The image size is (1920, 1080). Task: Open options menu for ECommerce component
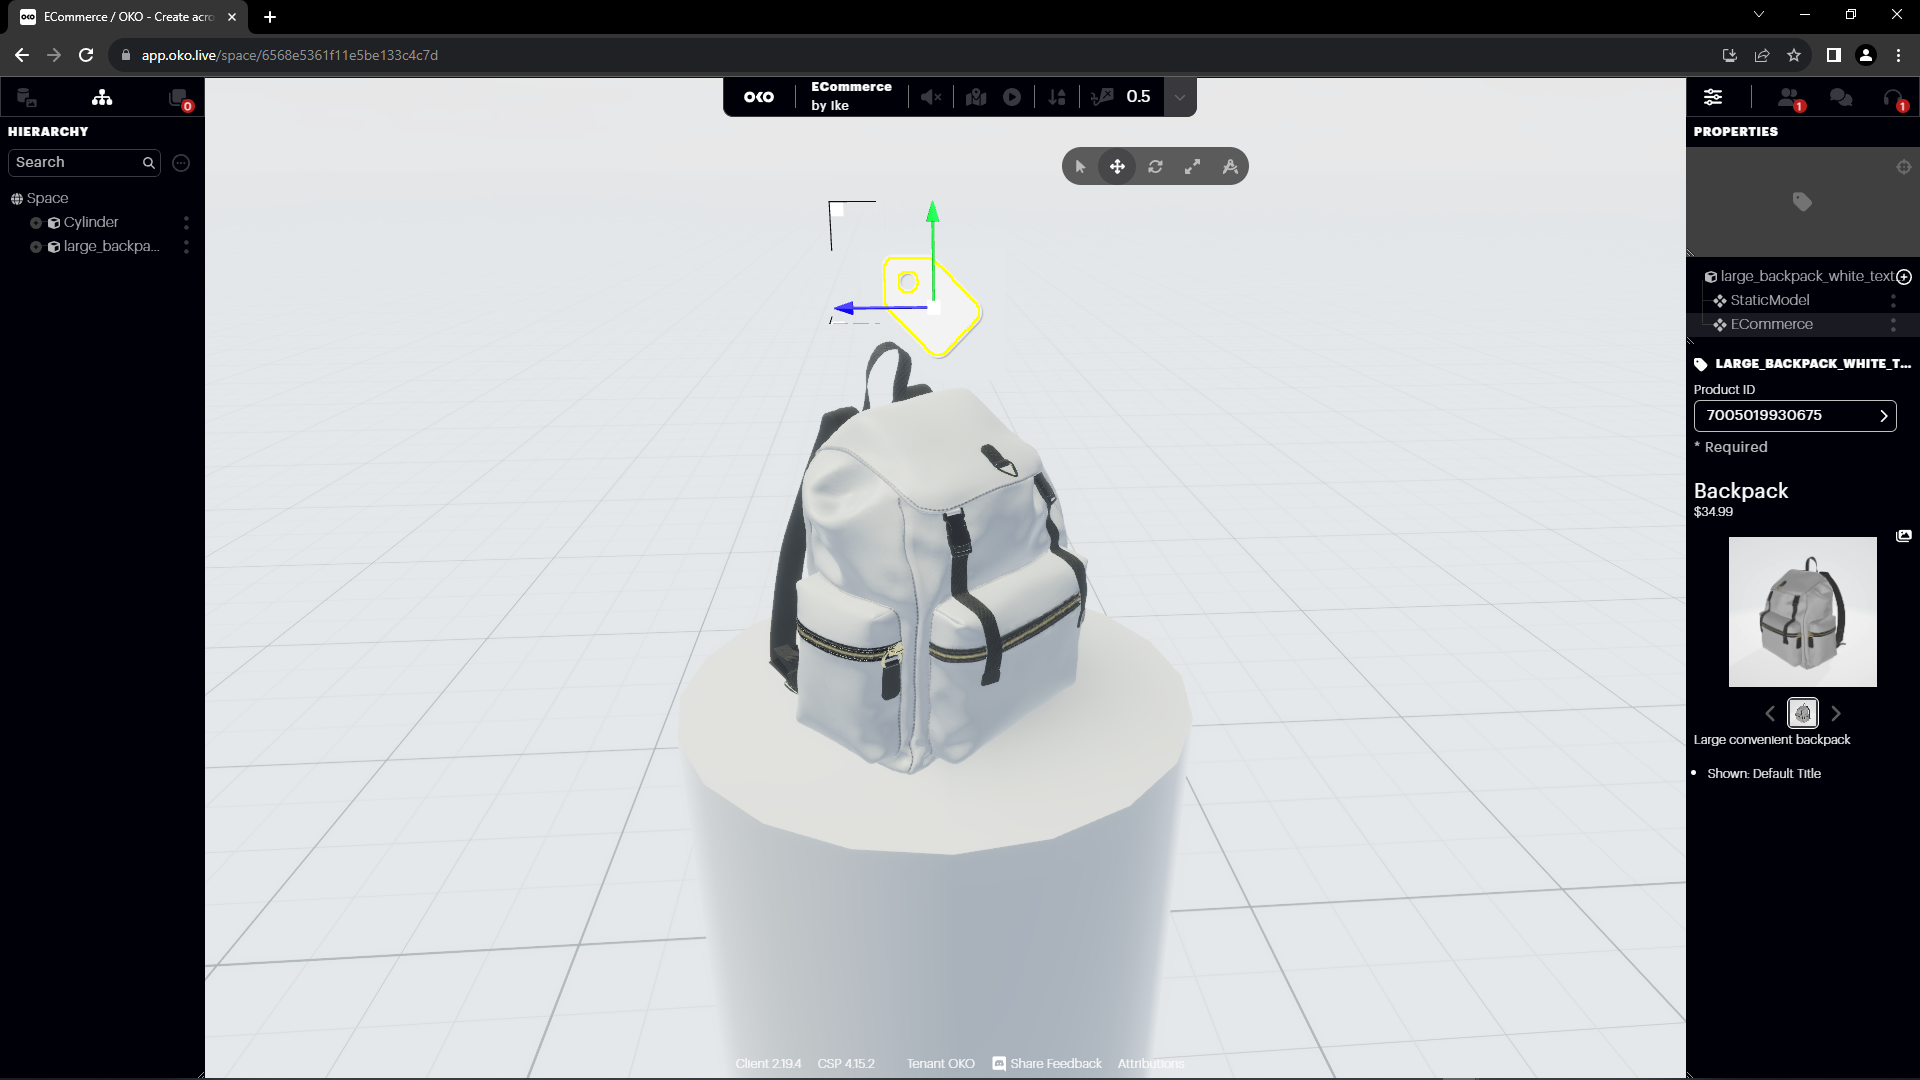(1893, 325)
